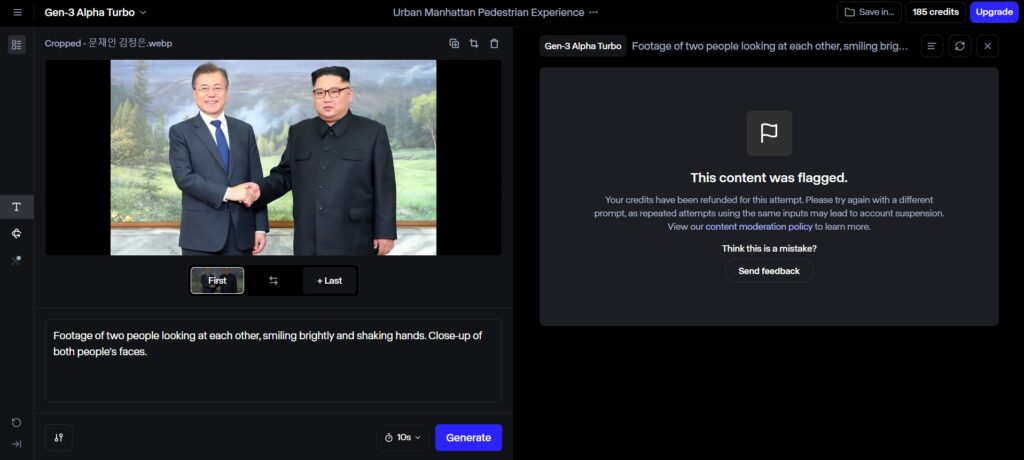Dismiss the flagged result with X

[987, 46]
